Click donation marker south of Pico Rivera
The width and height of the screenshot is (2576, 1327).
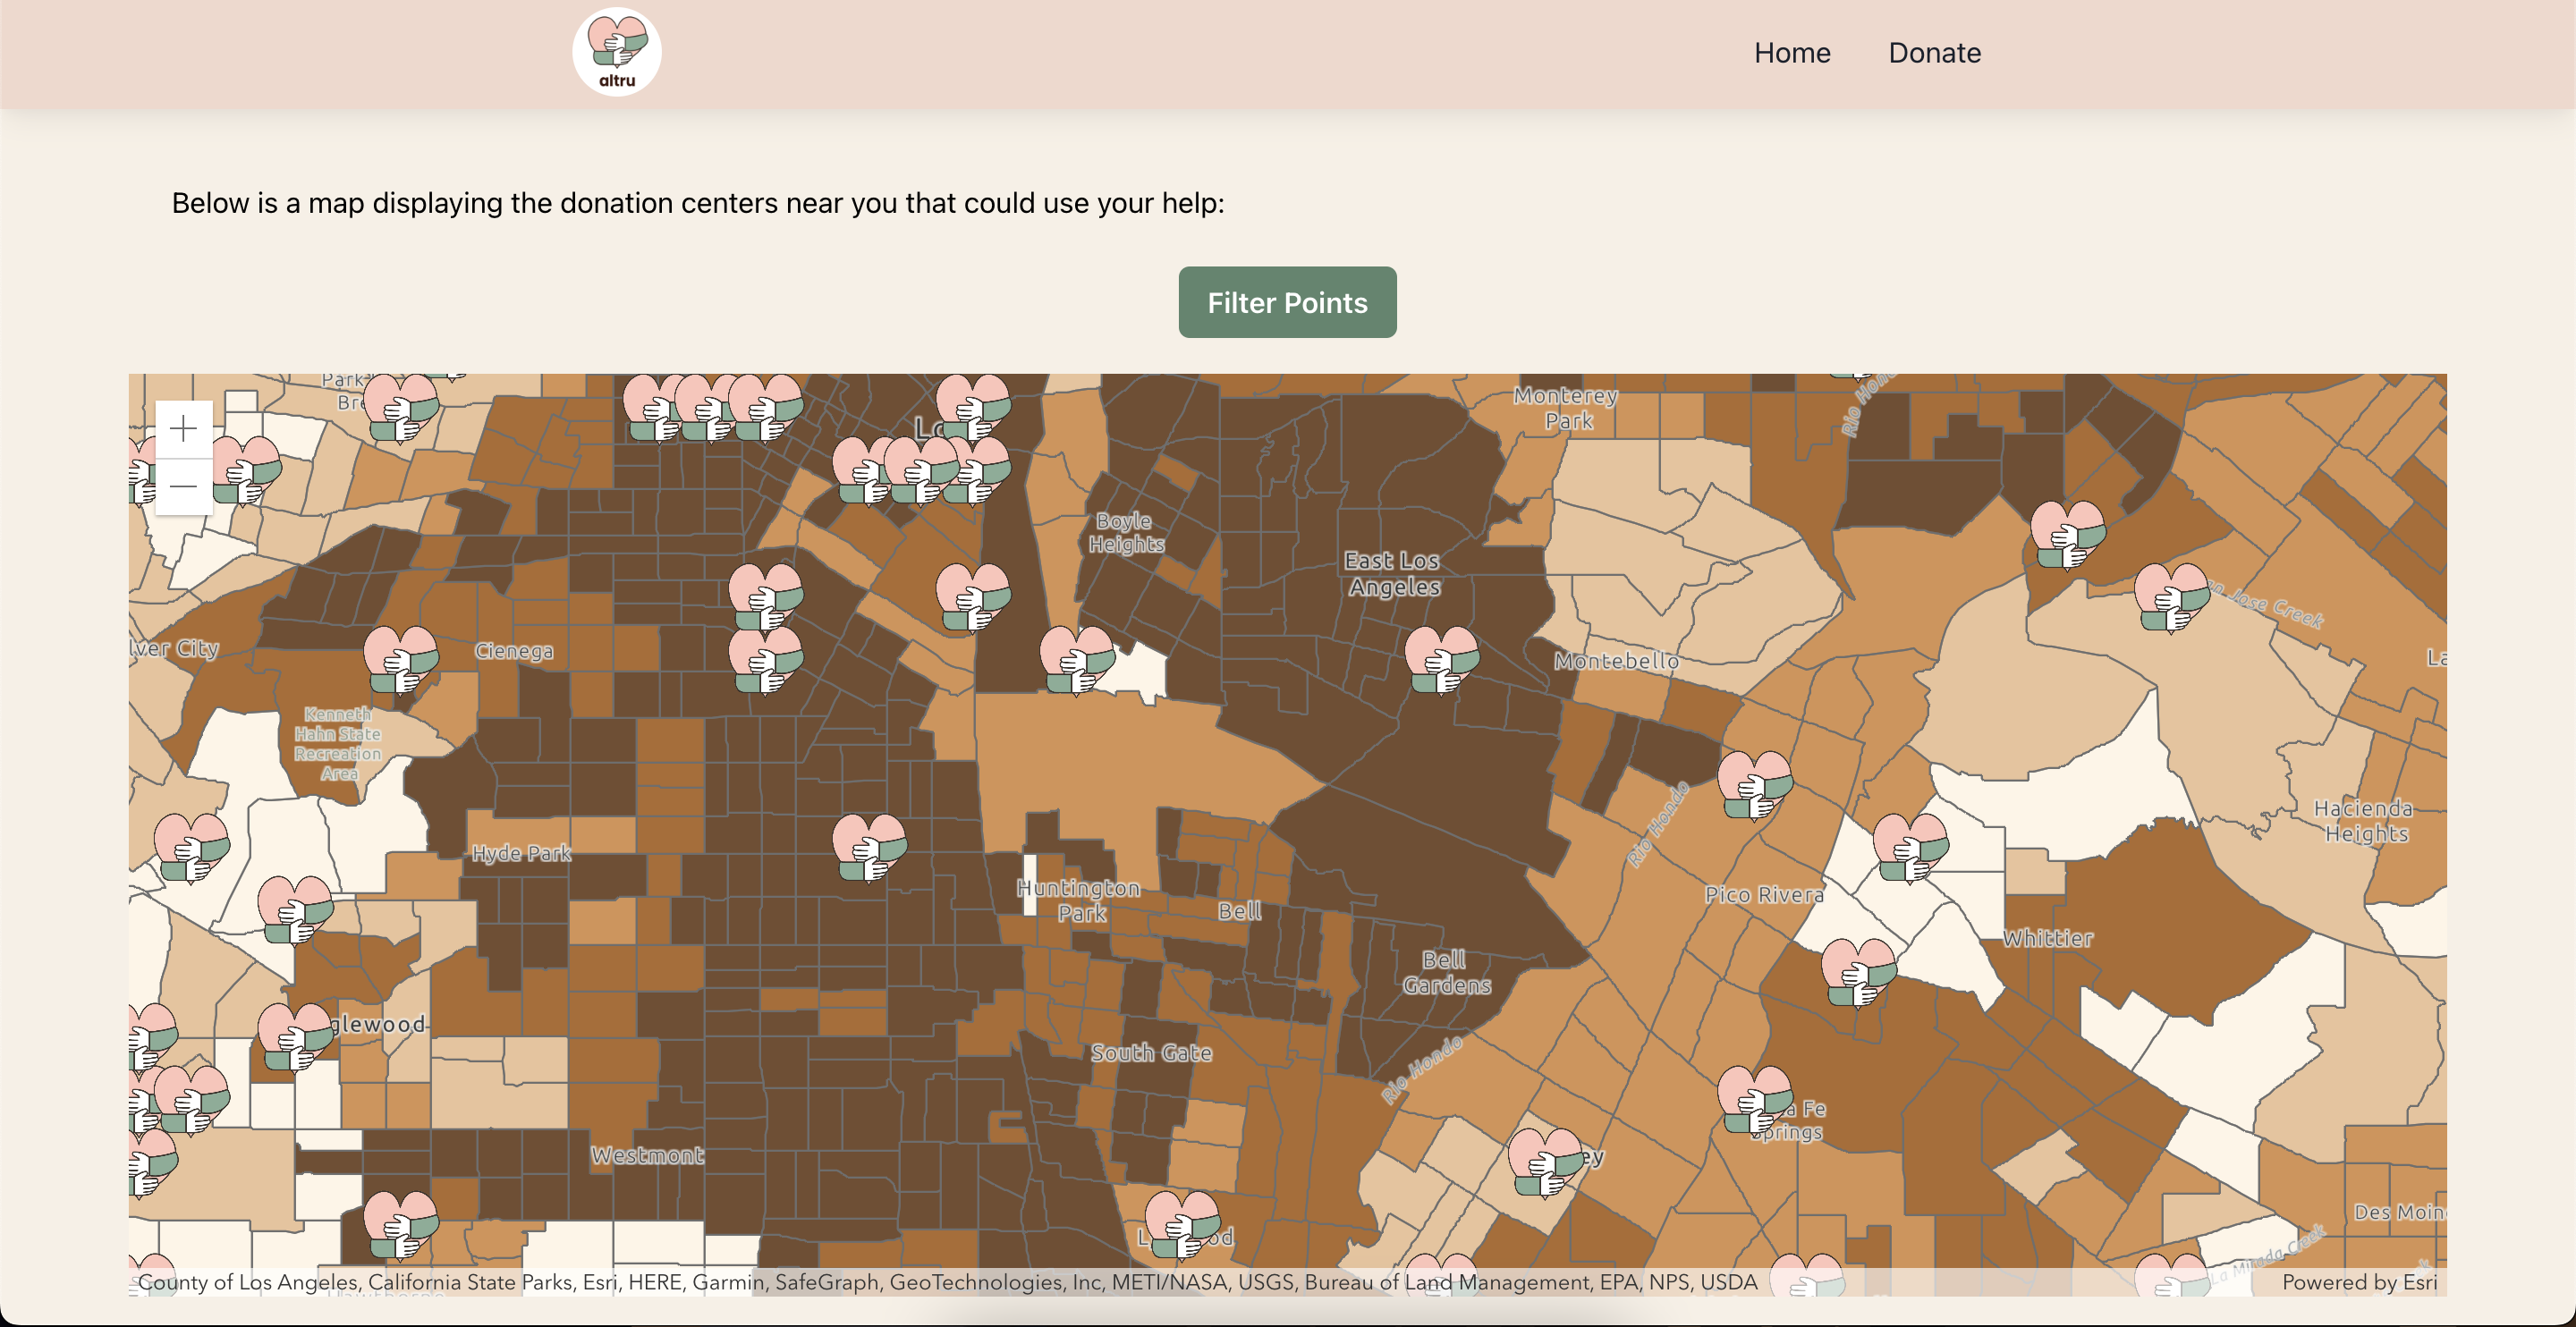coord(1857,972)
